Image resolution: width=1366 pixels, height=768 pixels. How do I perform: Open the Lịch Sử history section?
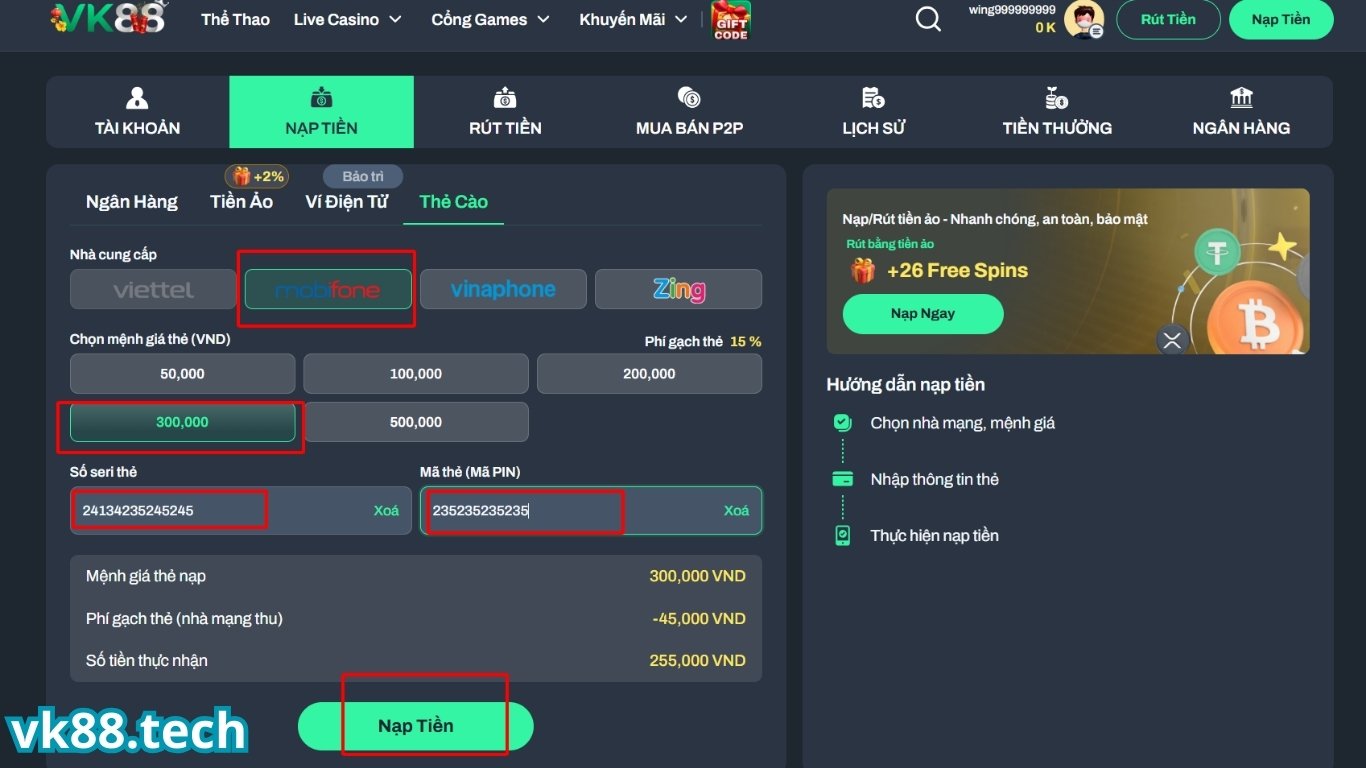click(873, 112)
